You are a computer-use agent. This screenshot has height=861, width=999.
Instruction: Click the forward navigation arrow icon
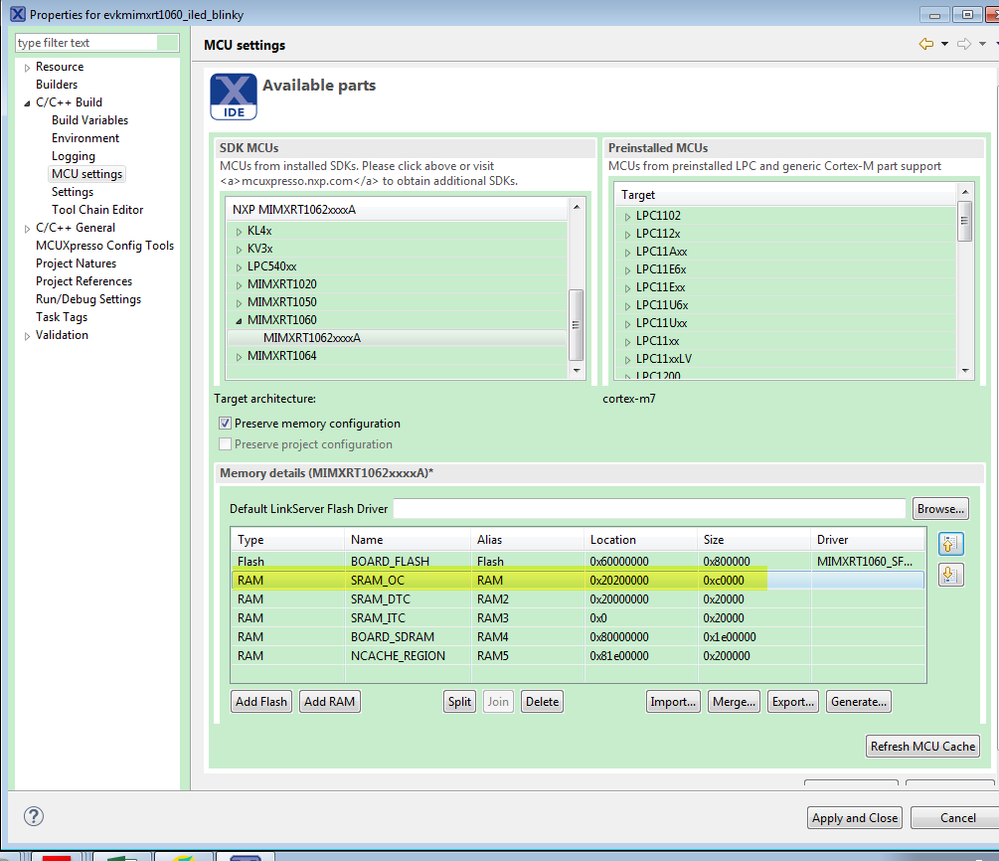tap(964, 44)
